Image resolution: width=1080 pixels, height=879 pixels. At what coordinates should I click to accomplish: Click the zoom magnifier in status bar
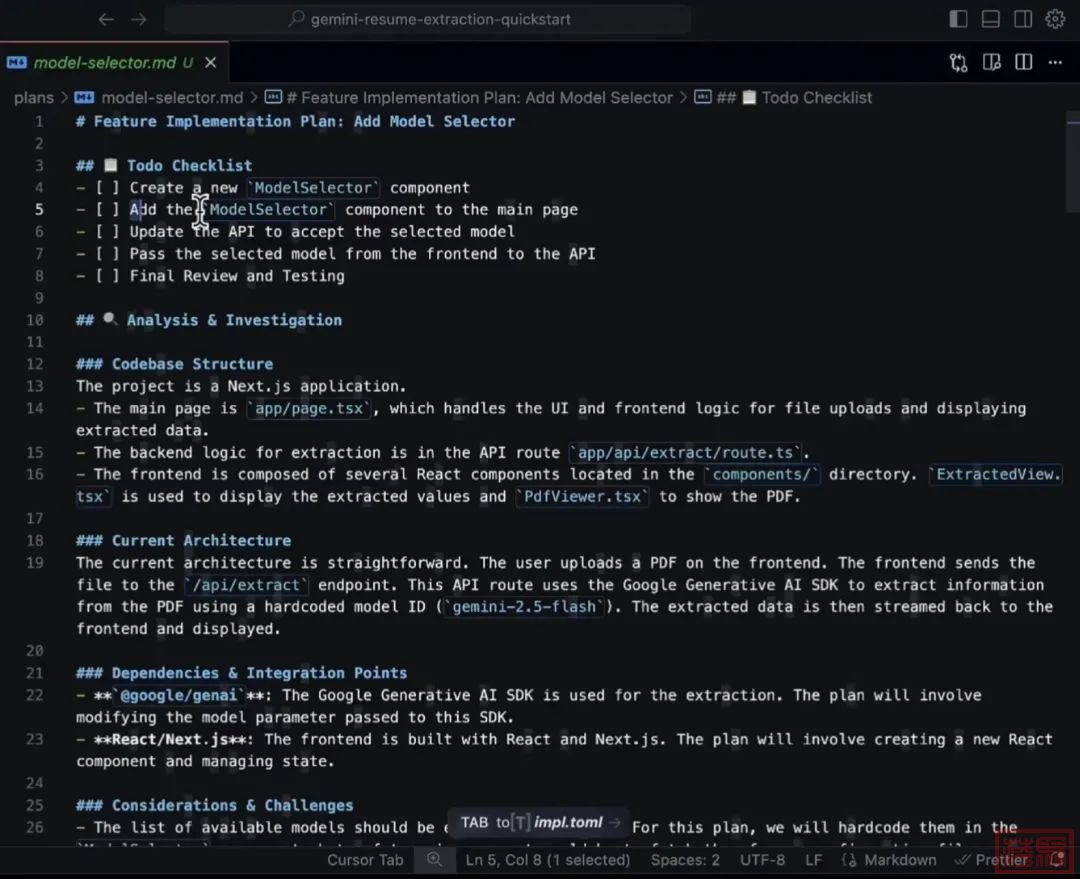pos(434,859)
